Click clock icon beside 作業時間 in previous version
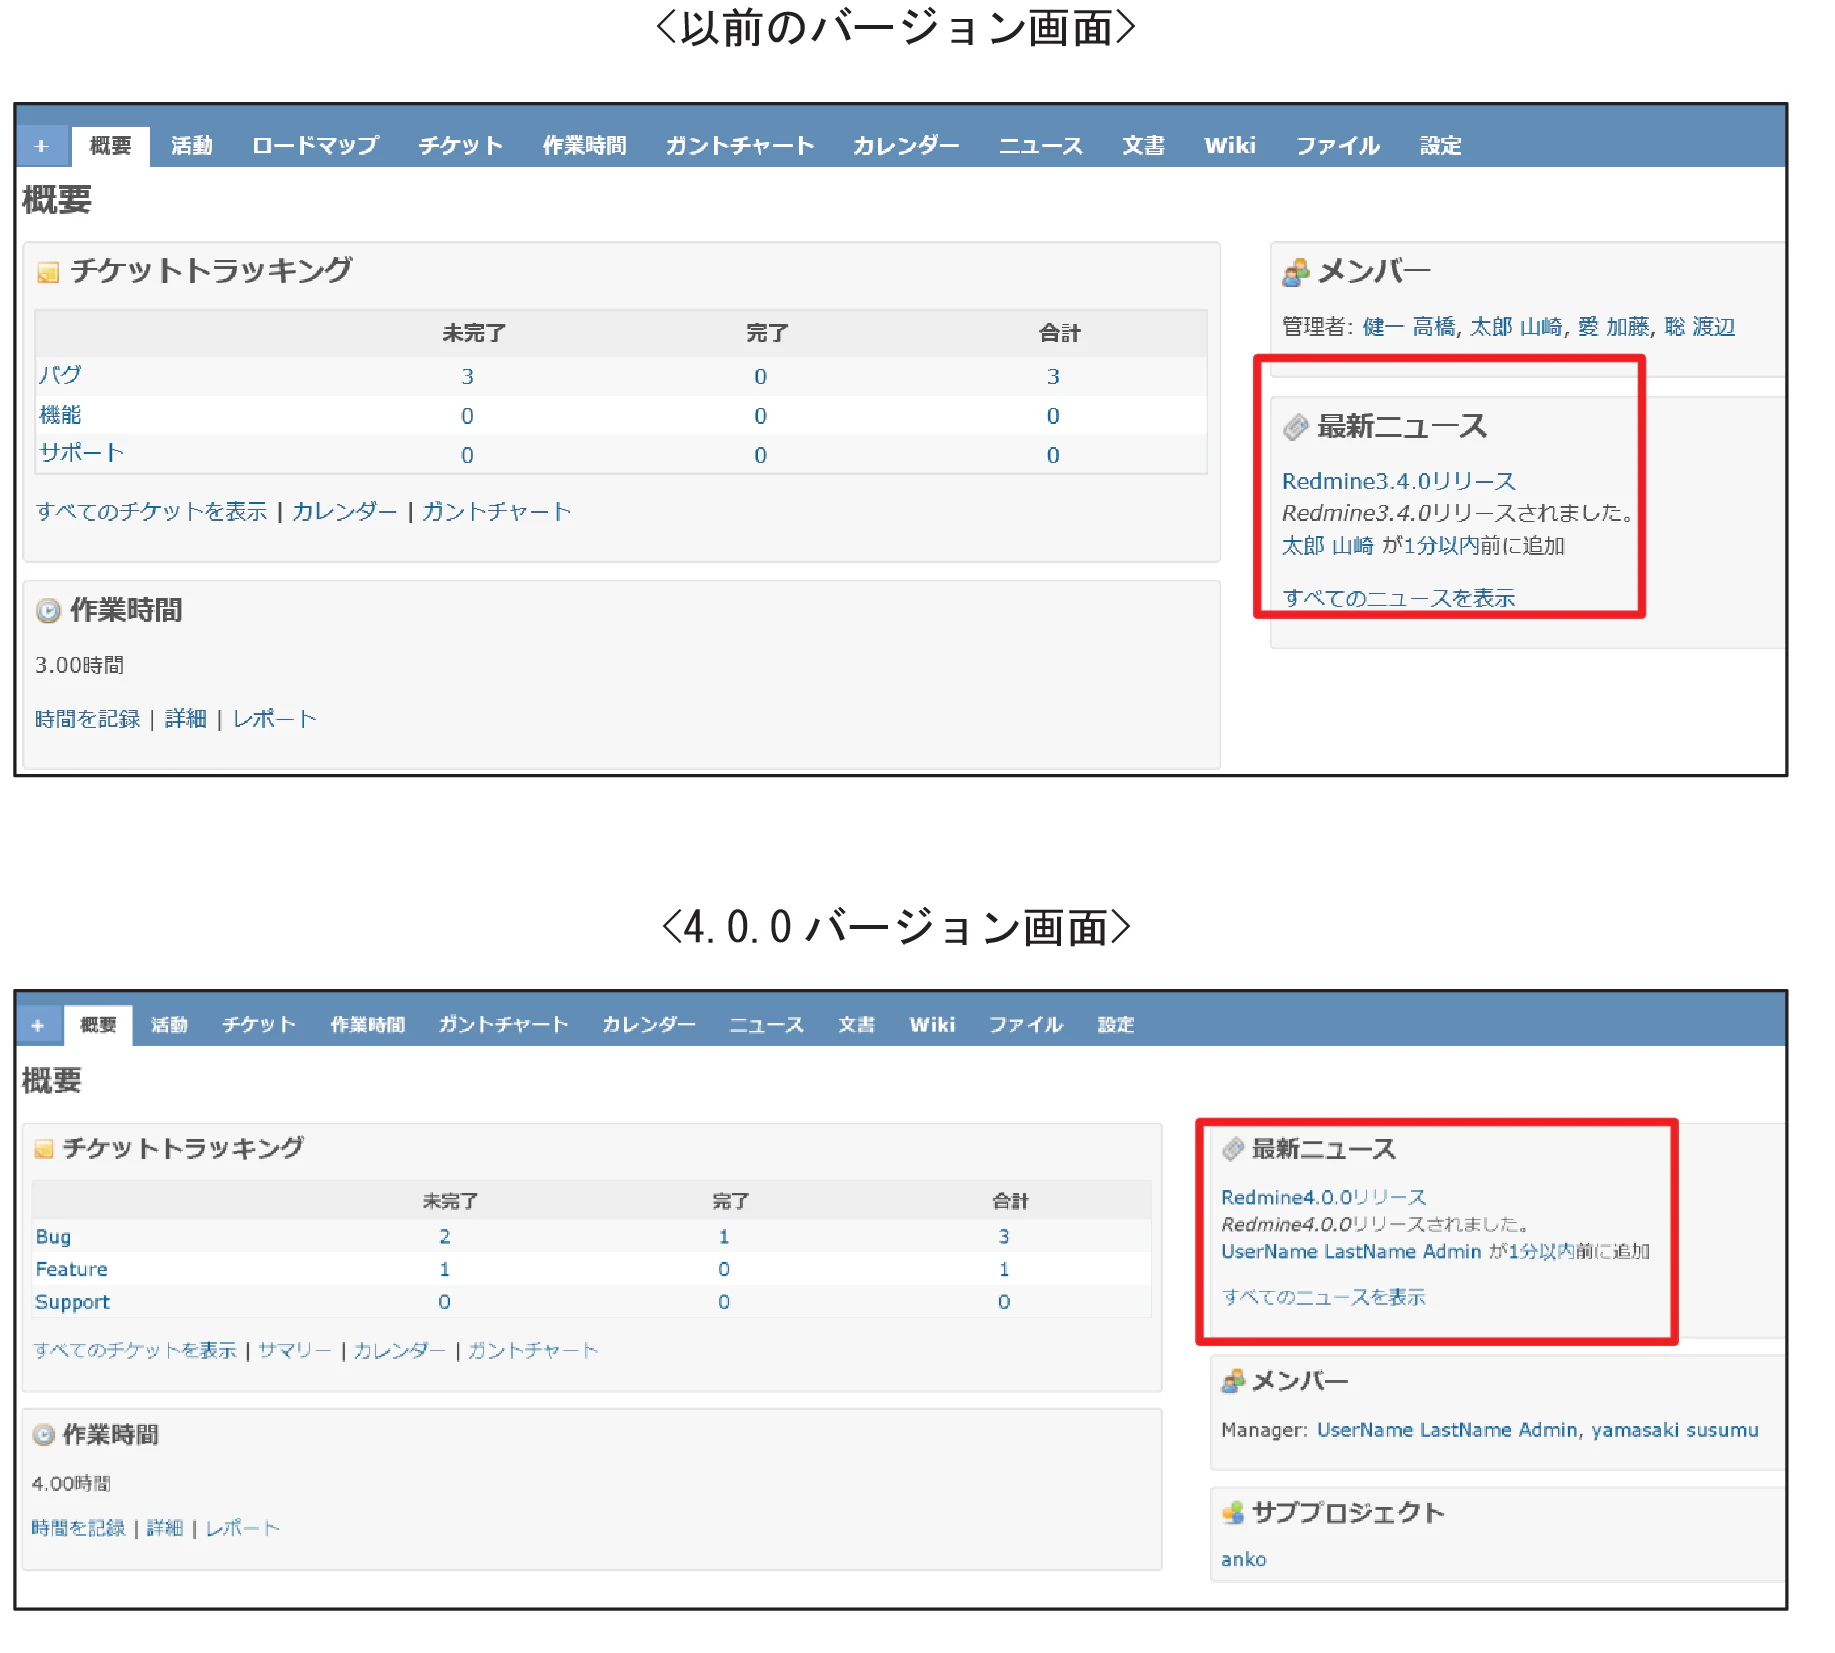This screenshot has height=1653, width=1835. tap(48, 611)
